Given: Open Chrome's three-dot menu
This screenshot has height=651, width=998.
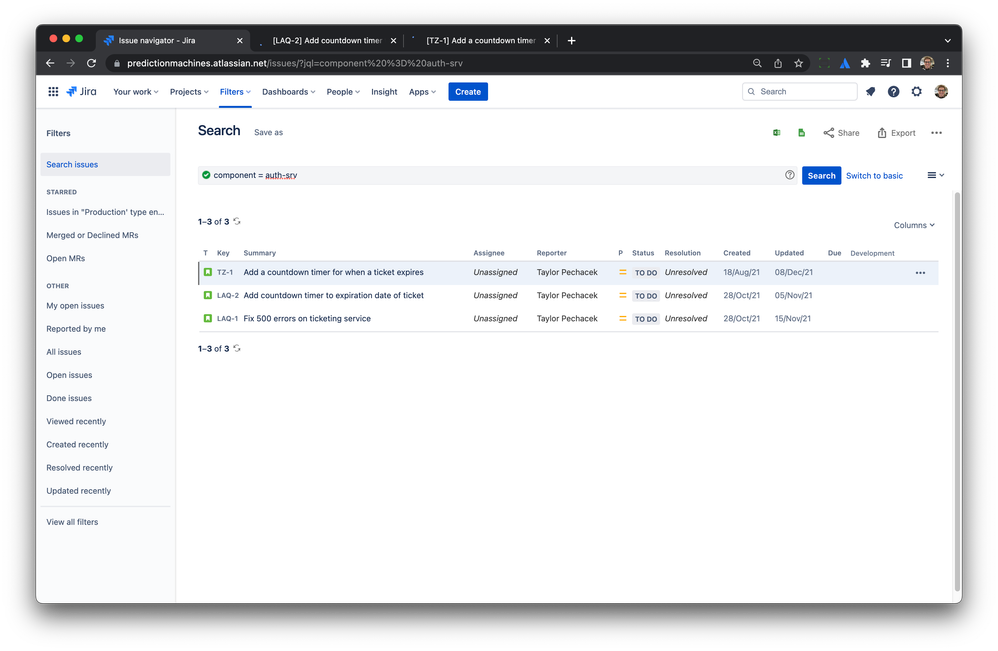Looking at the screenshot, I should pos(948,63).
